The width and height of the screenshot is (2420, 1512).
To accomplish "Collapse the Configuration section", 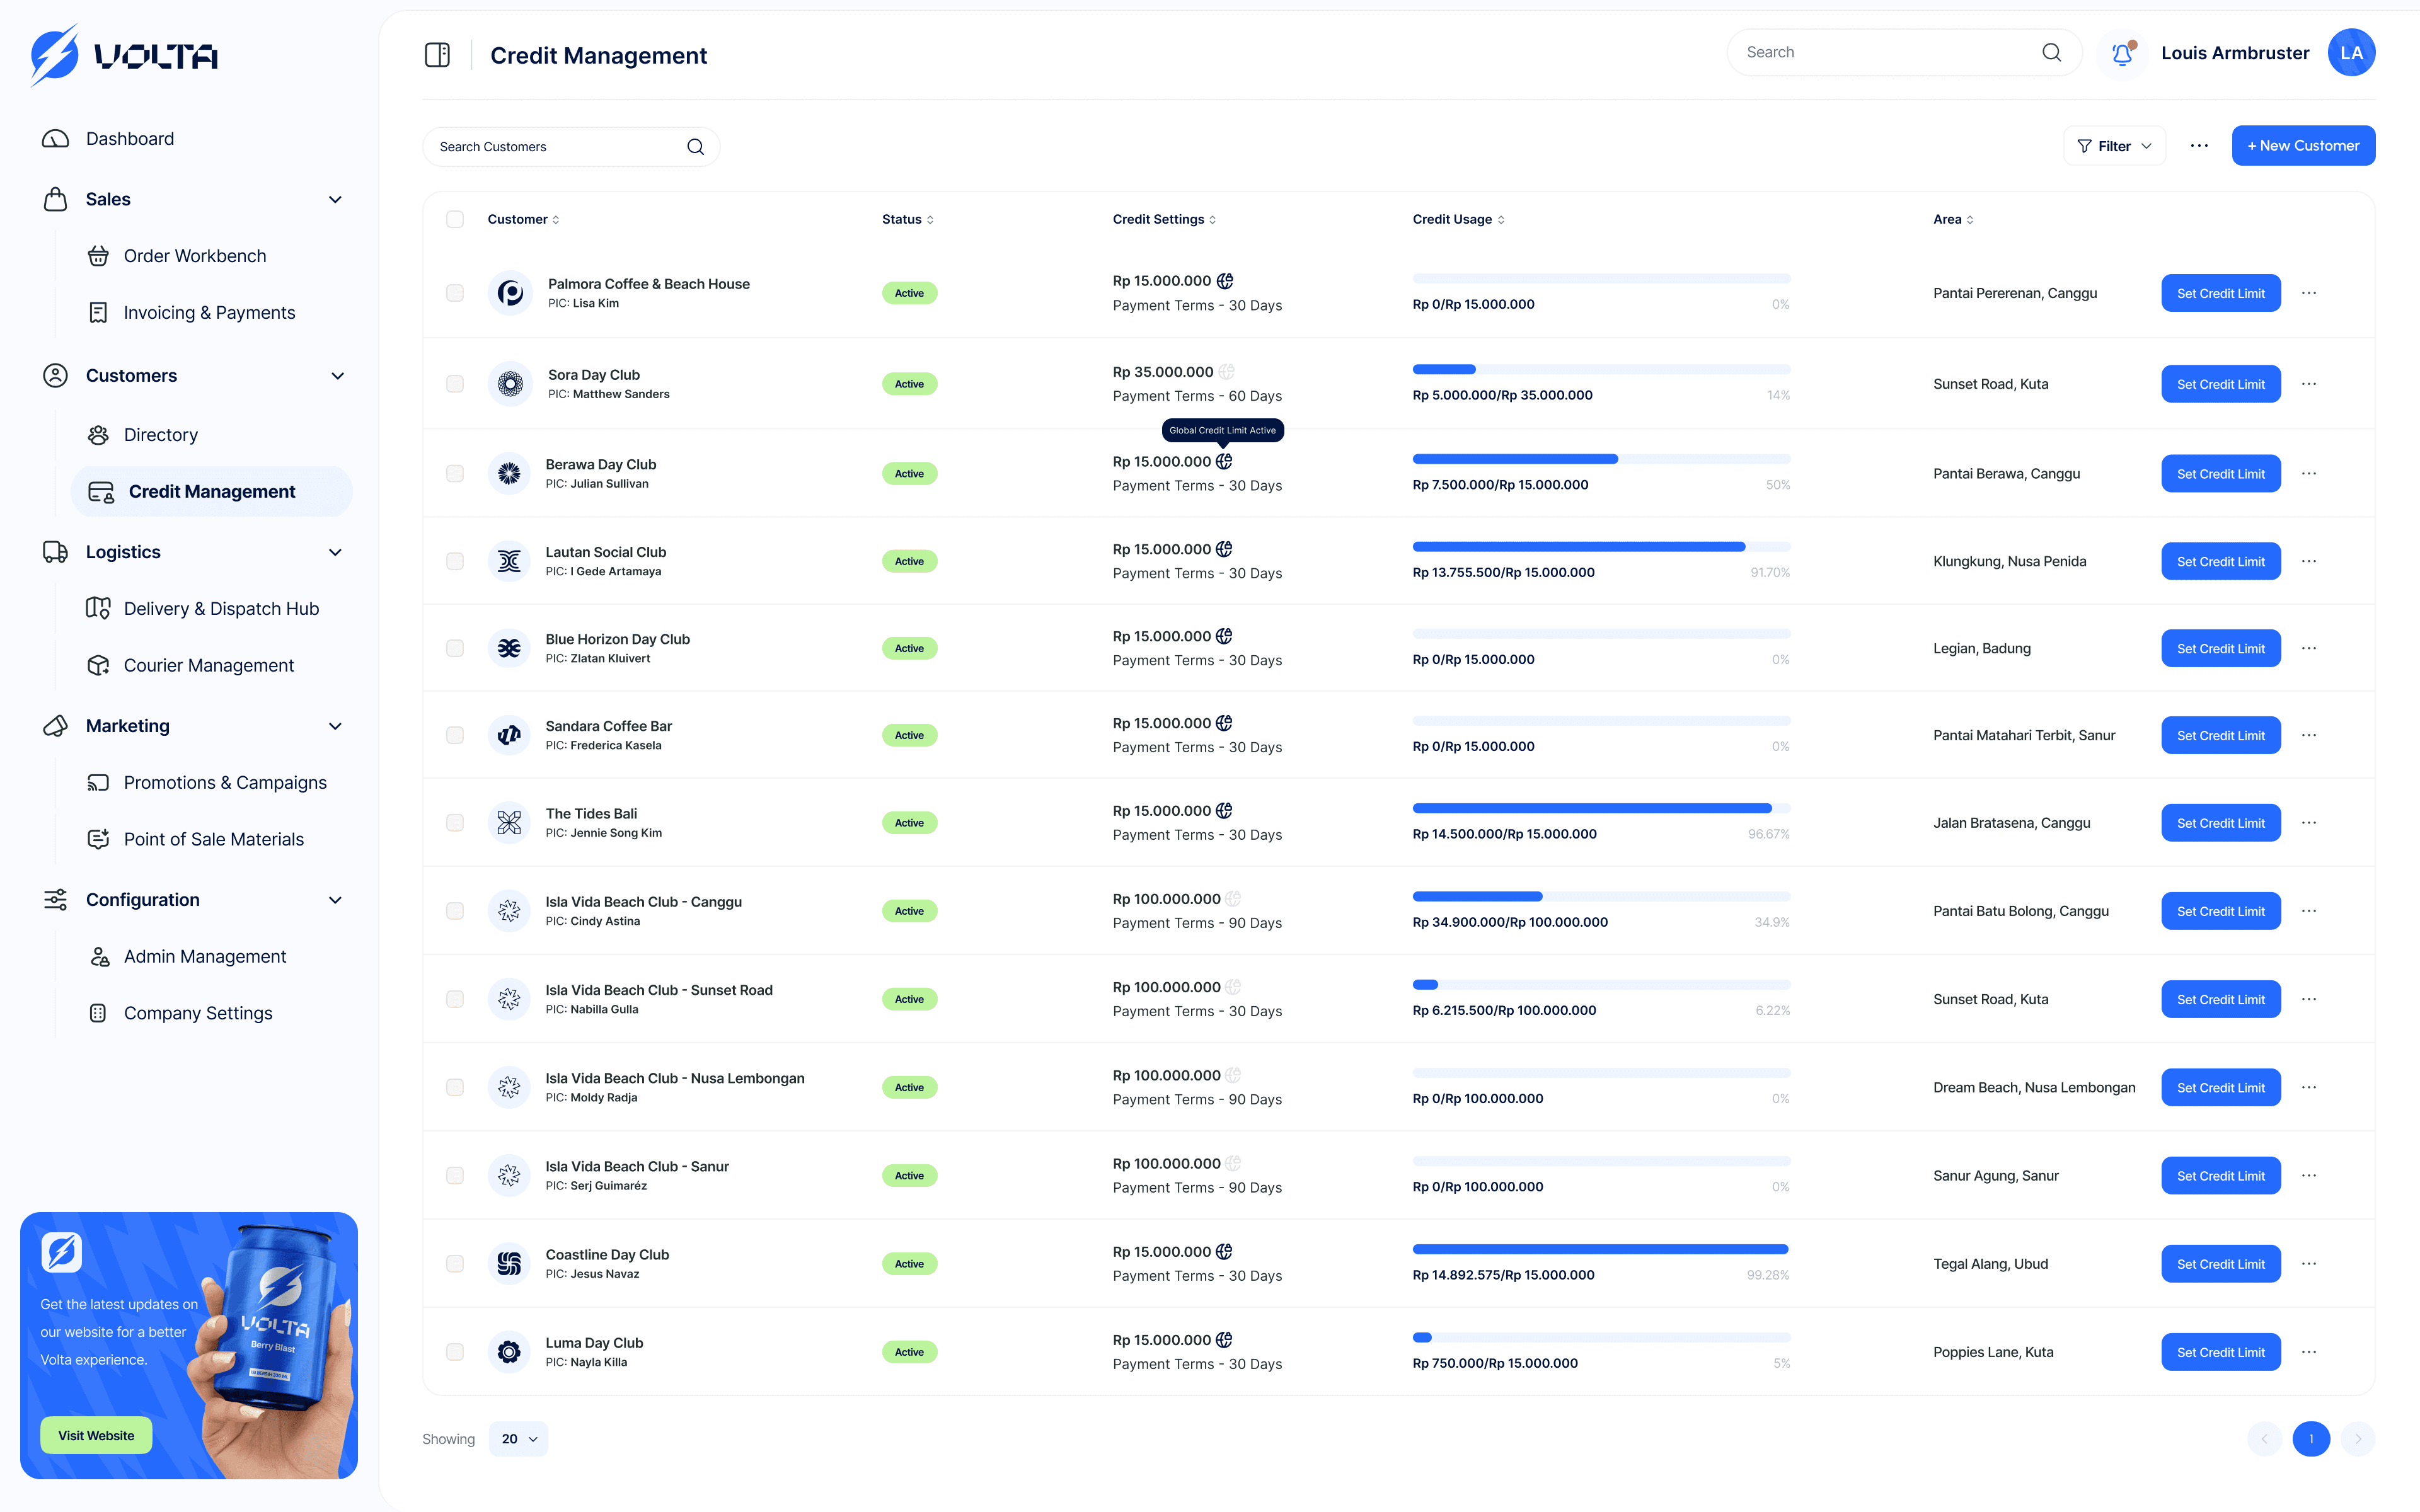I will [x=336, y=900].
